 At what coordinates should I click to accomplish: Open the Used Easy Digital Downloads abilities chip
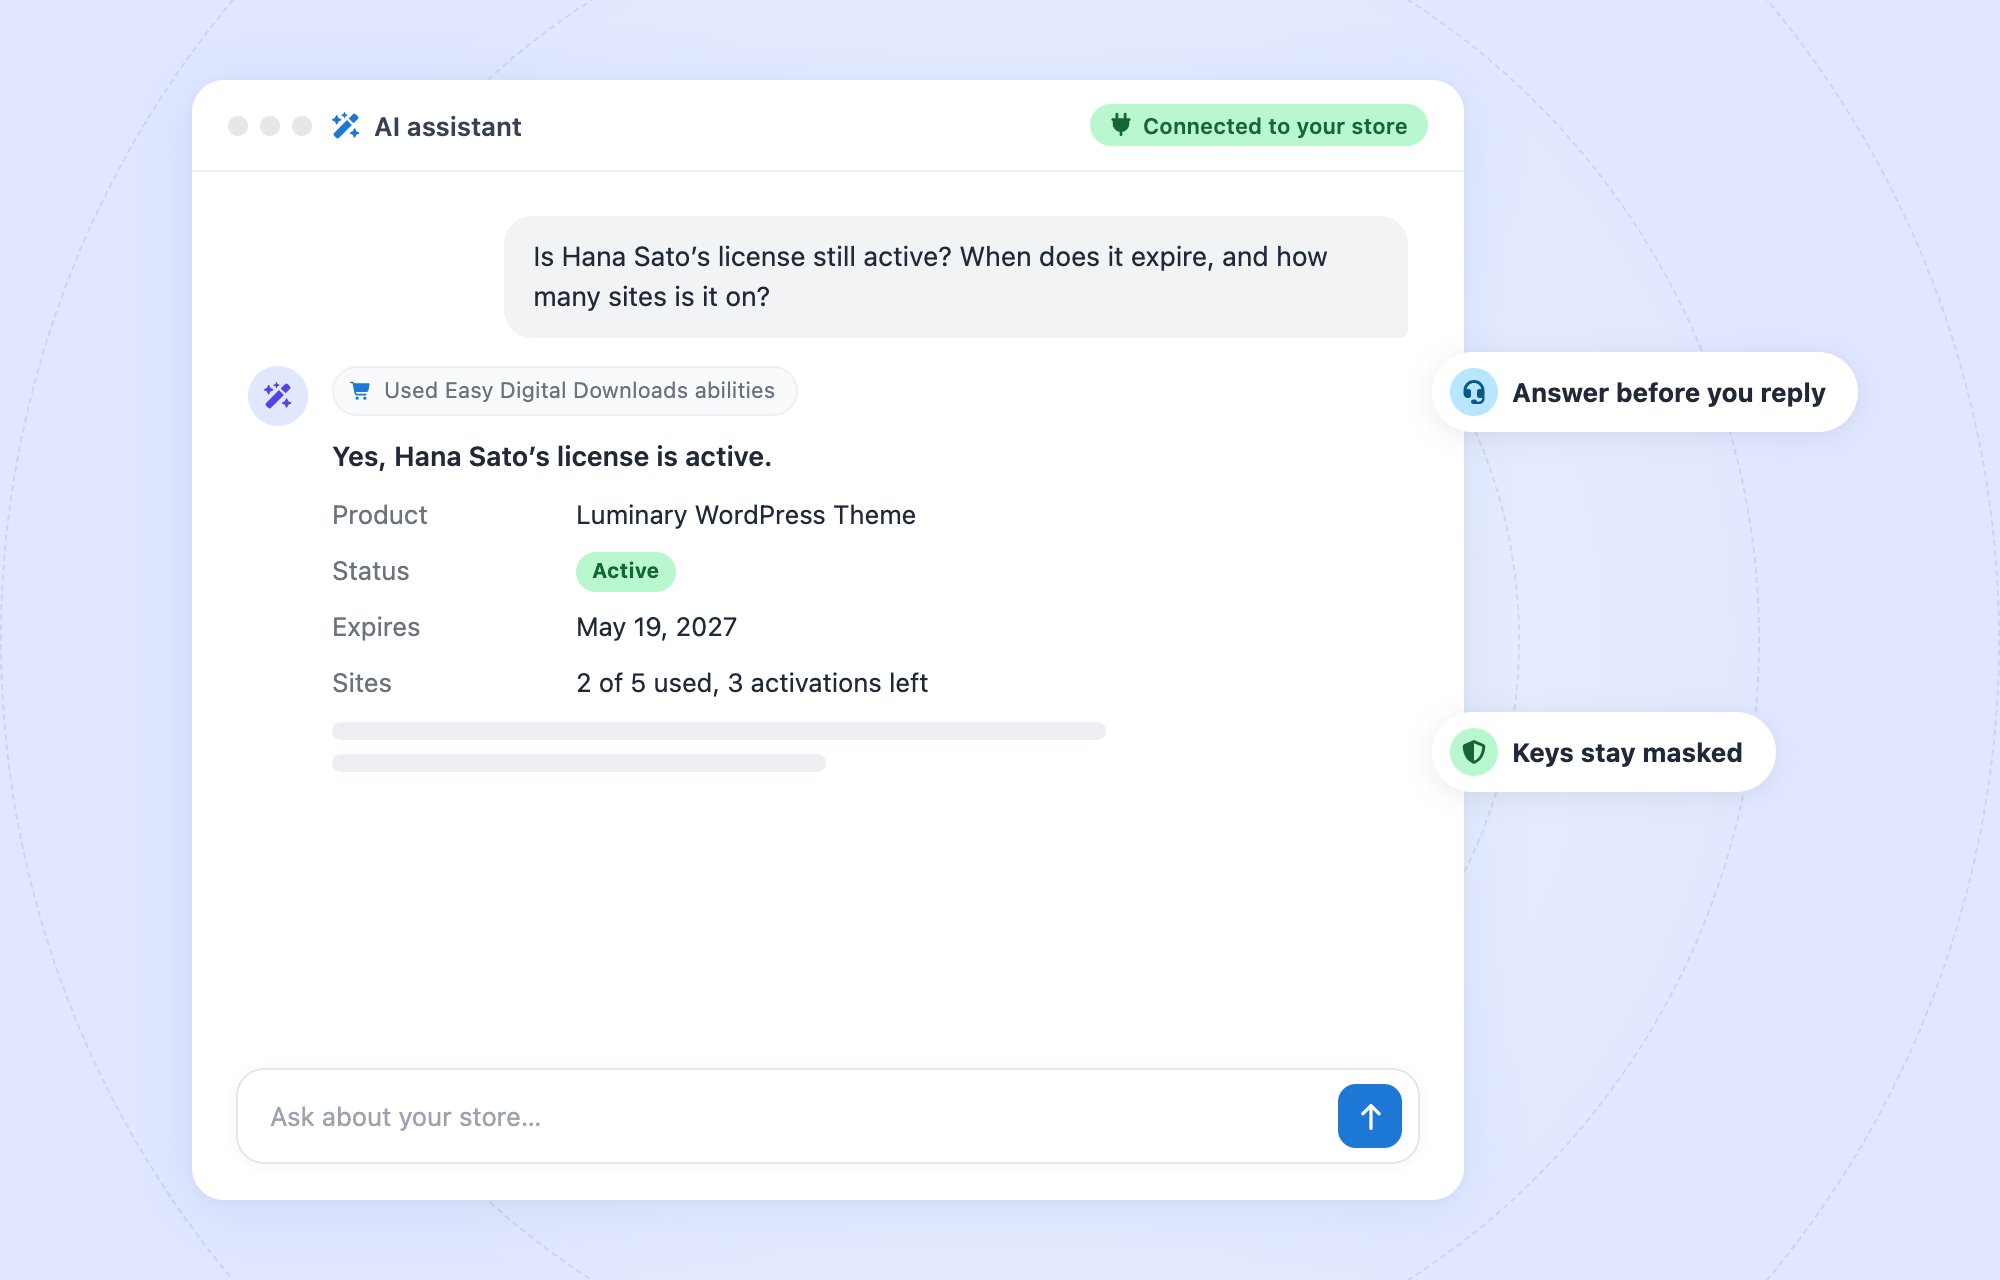point(564,391)
